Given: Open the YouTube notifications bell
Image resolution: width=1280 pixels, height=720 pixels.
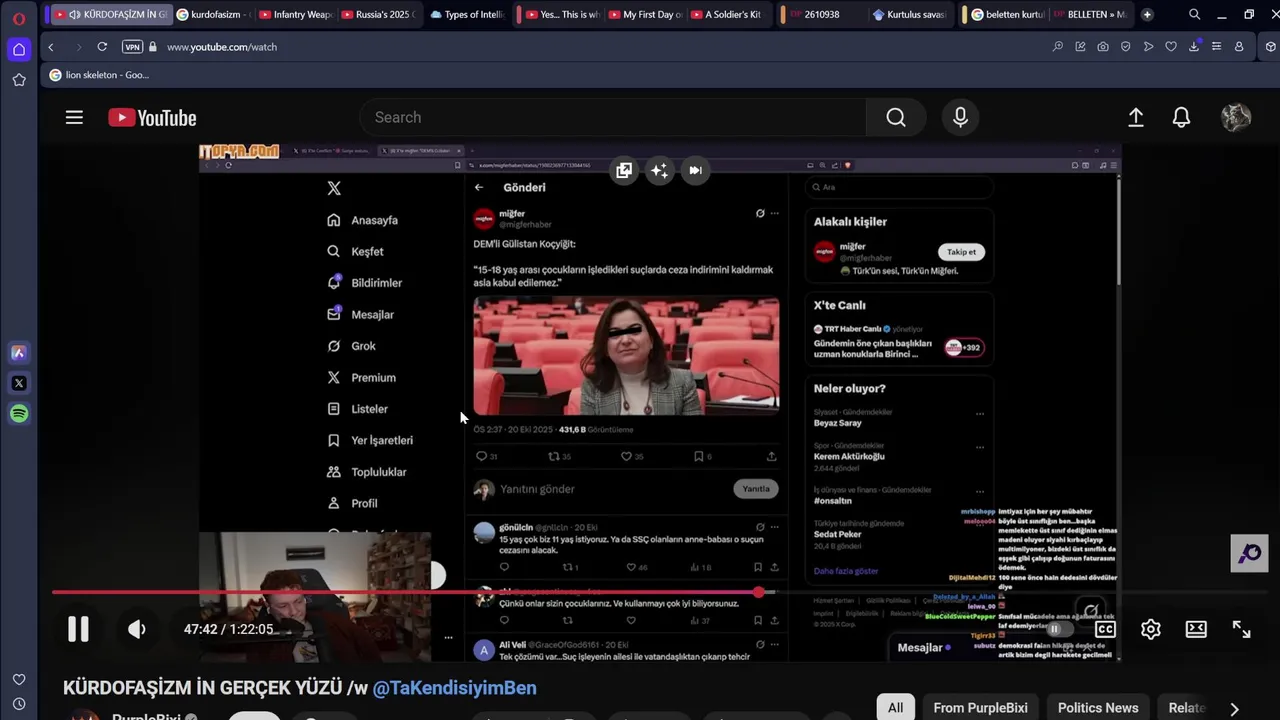Looking at the screenshot, I should tap(1181, 117).
